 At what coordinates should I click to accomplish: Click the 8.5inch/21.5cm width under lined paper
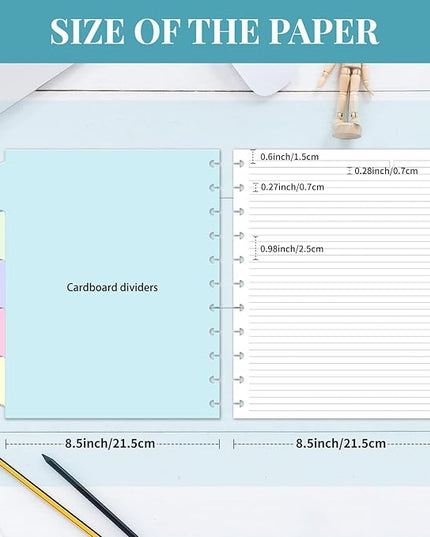coord(341,444)
